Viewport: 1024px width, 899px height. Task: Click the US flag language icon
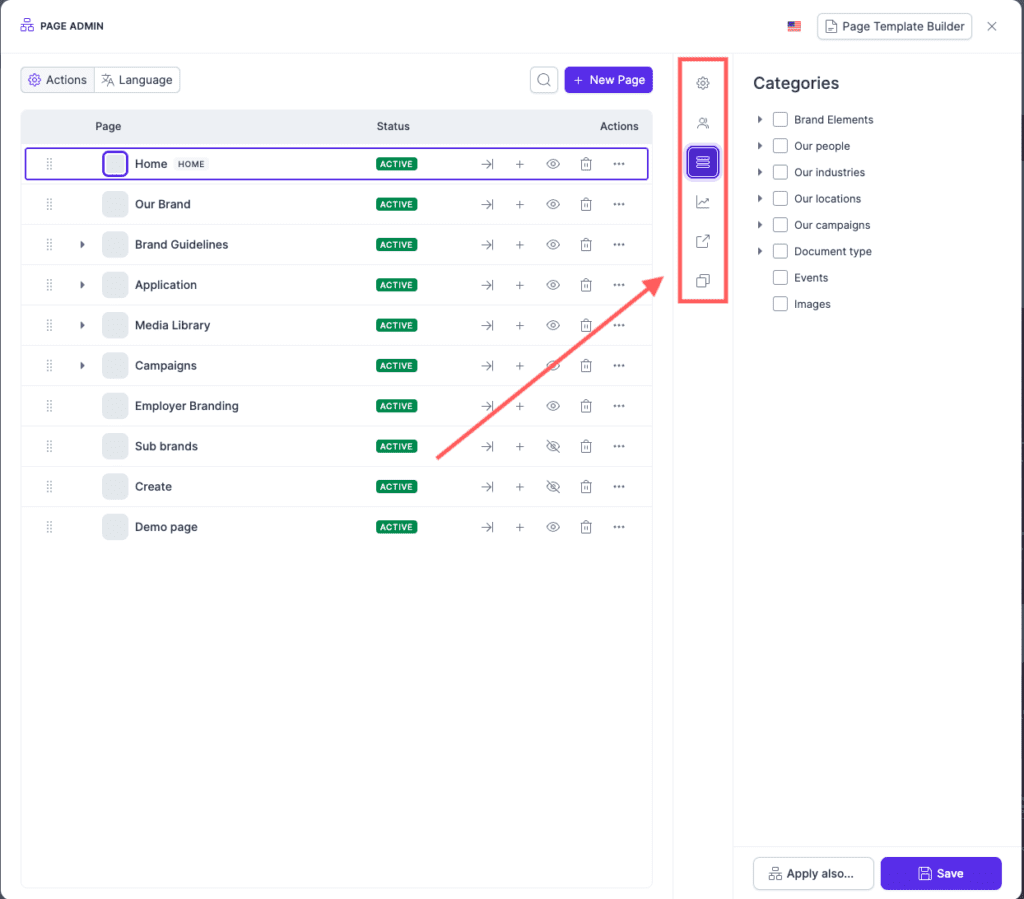tap(794, 26)
